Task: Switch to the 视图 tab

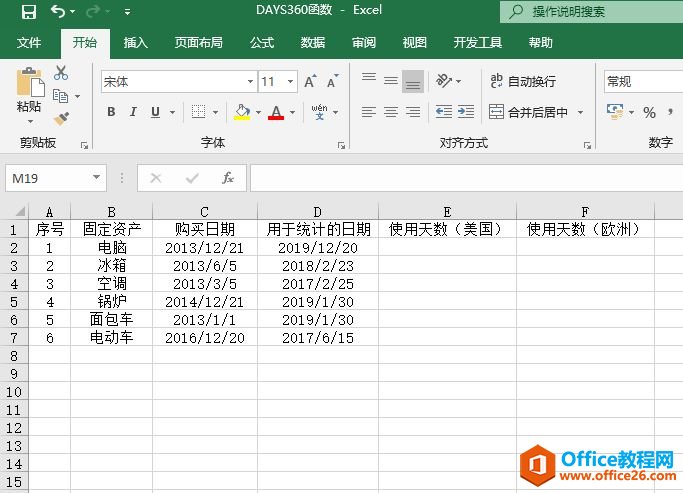Action: pos(414,43)
